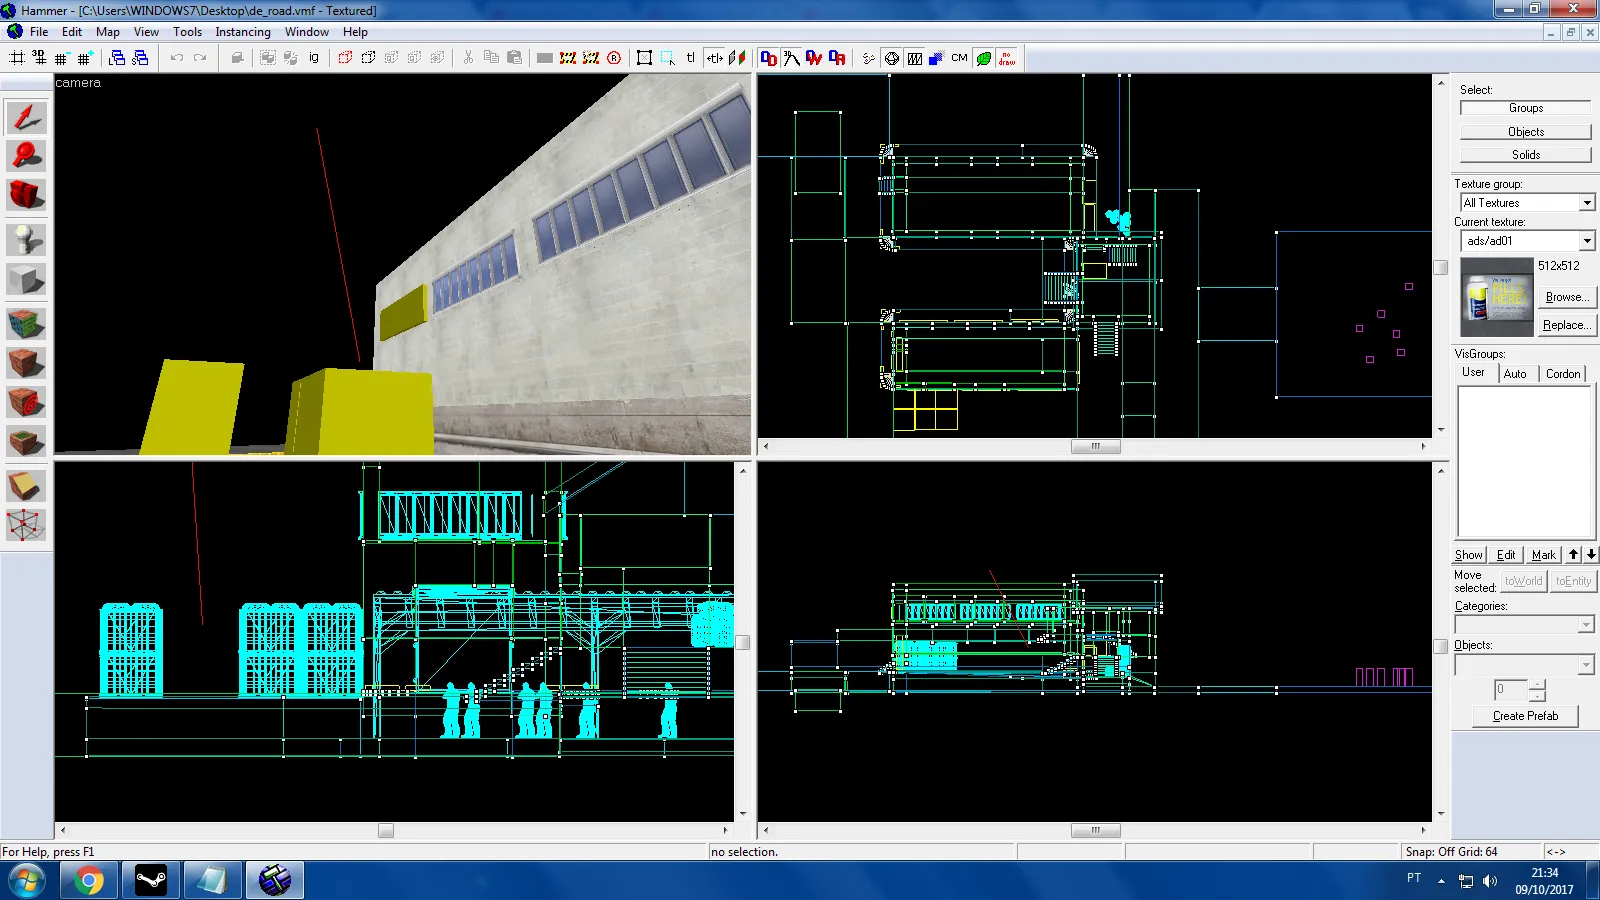Toggle the 2D grid display
This screenshot has height=900, width=1600.
click(x=17, y=58)
